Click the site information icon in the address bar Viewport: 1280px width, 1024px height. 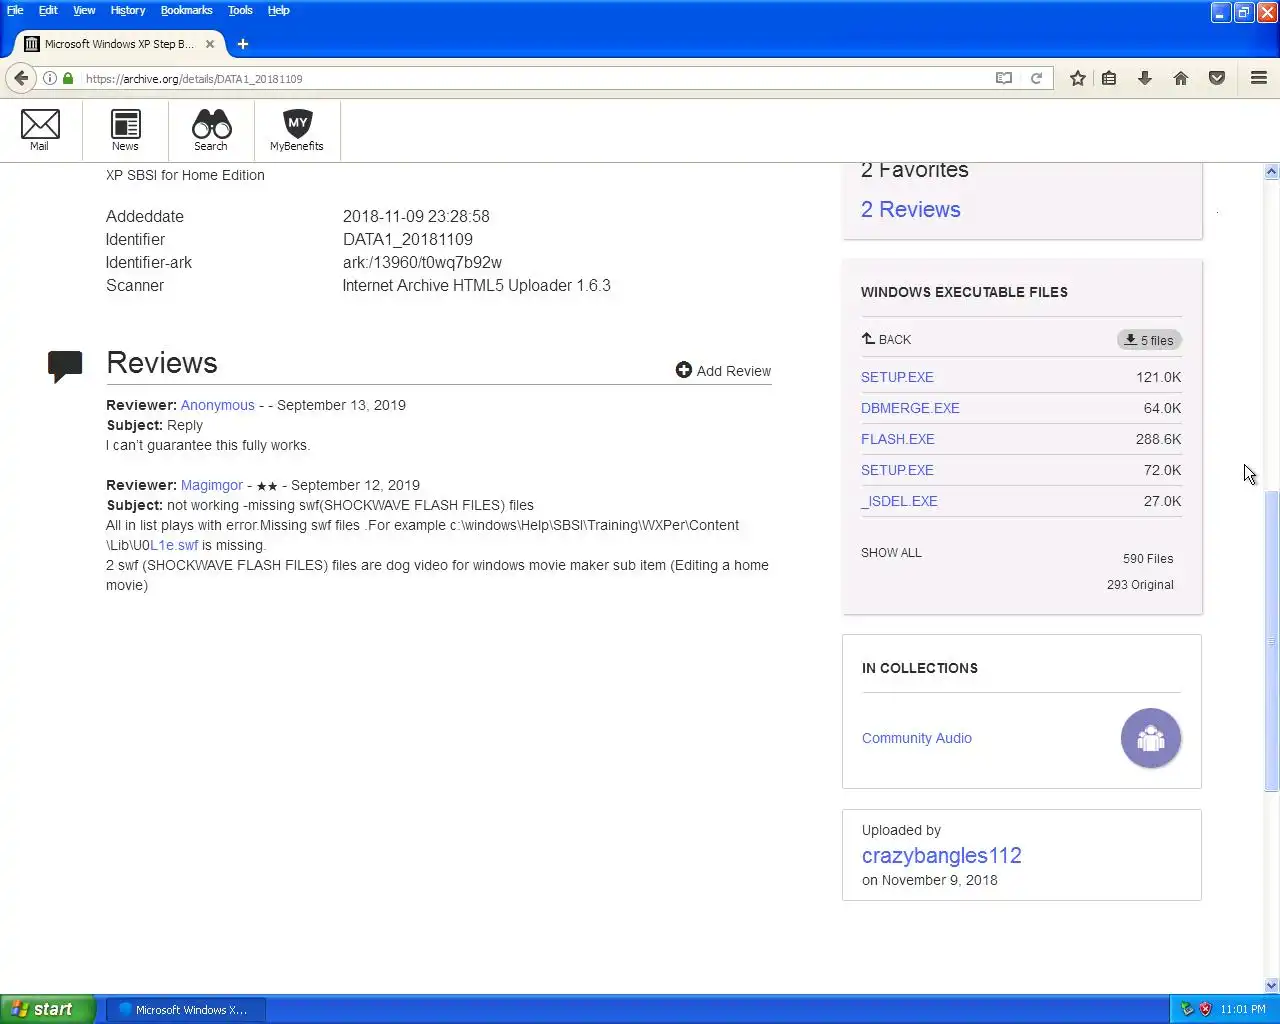50,78
